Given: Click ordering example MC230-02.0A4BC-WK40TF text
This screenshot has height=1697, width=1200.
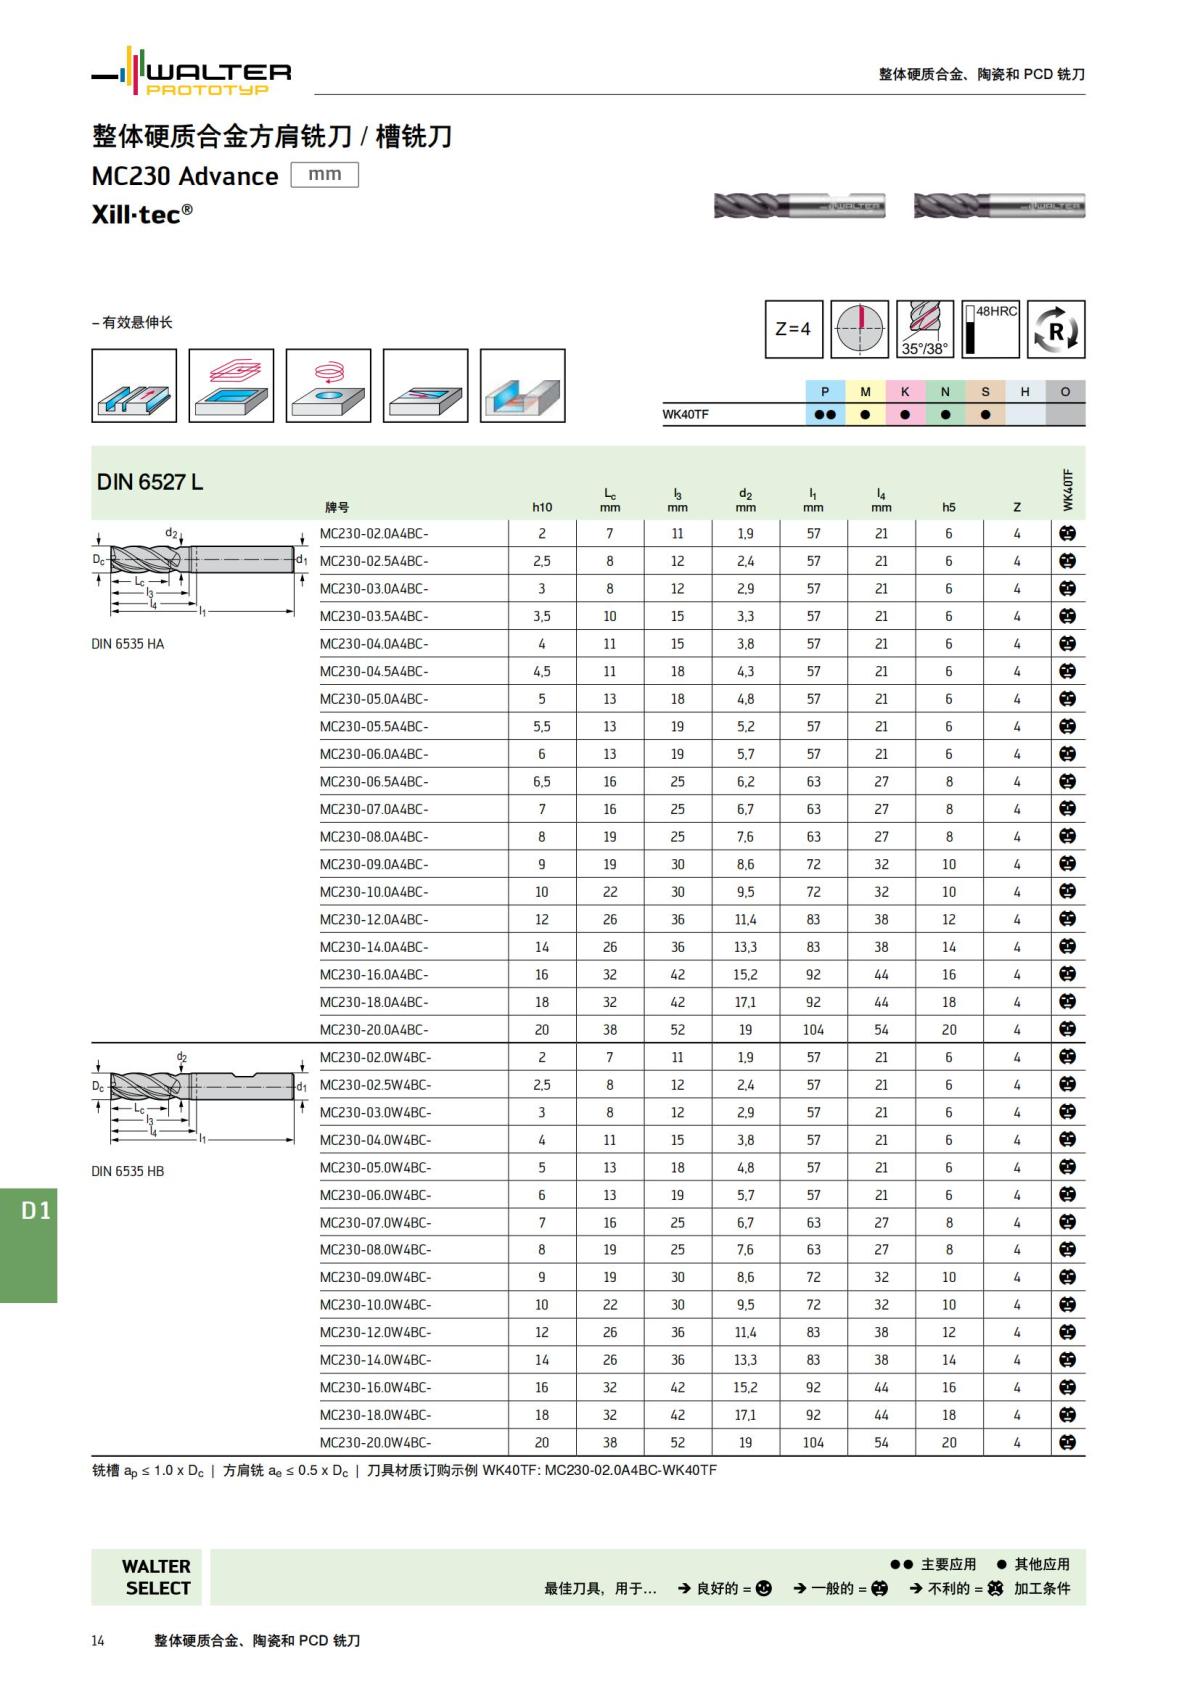Looking at the screenshot, I should (631, 1470).
